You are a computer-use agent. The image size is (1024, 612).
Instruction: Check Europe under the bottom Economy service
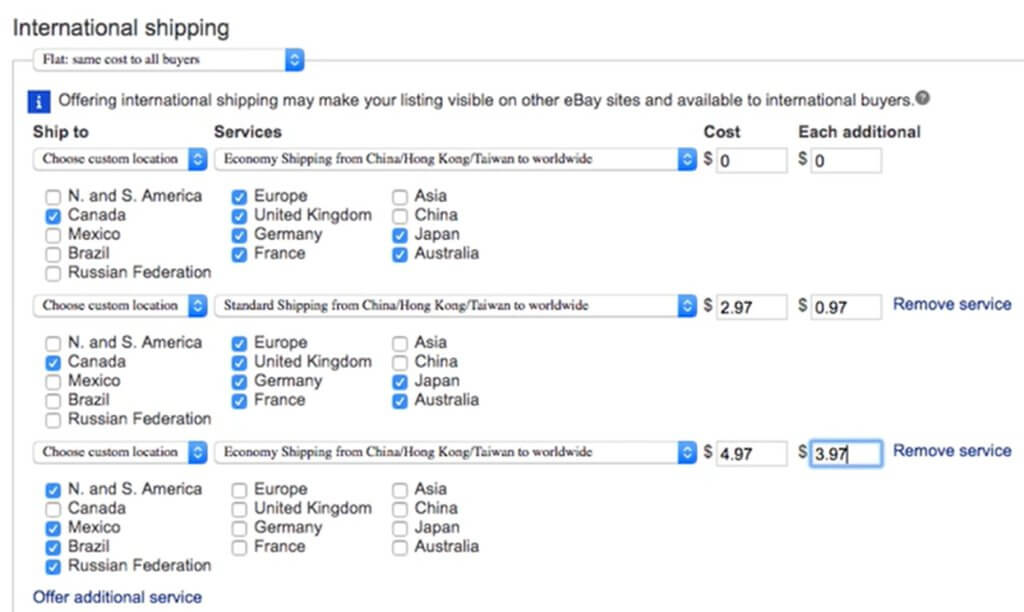[x=238, y=489]
